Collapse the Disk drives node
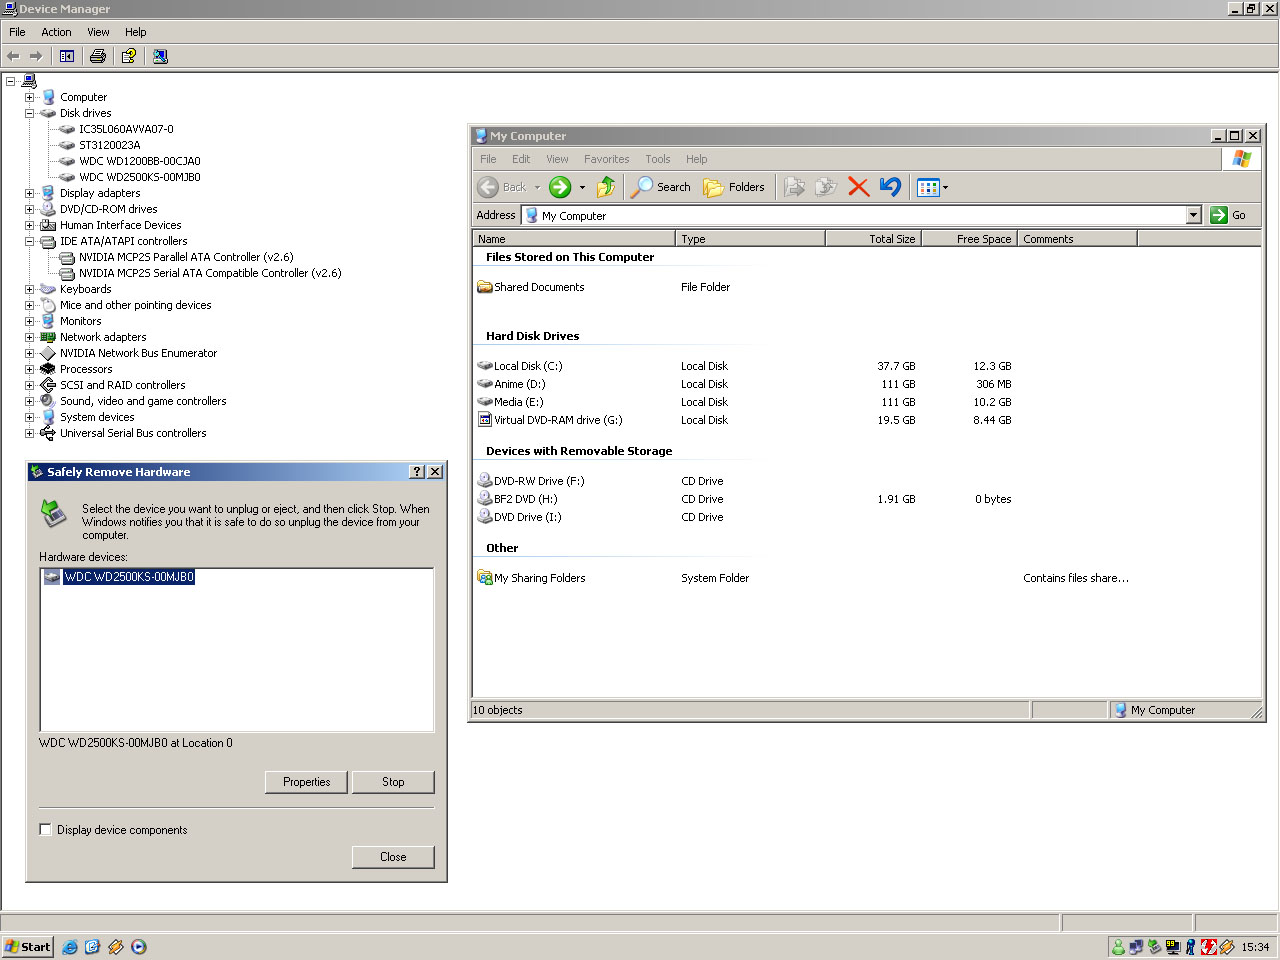Screen dimensions: 1280x960 tap(30, 113)
